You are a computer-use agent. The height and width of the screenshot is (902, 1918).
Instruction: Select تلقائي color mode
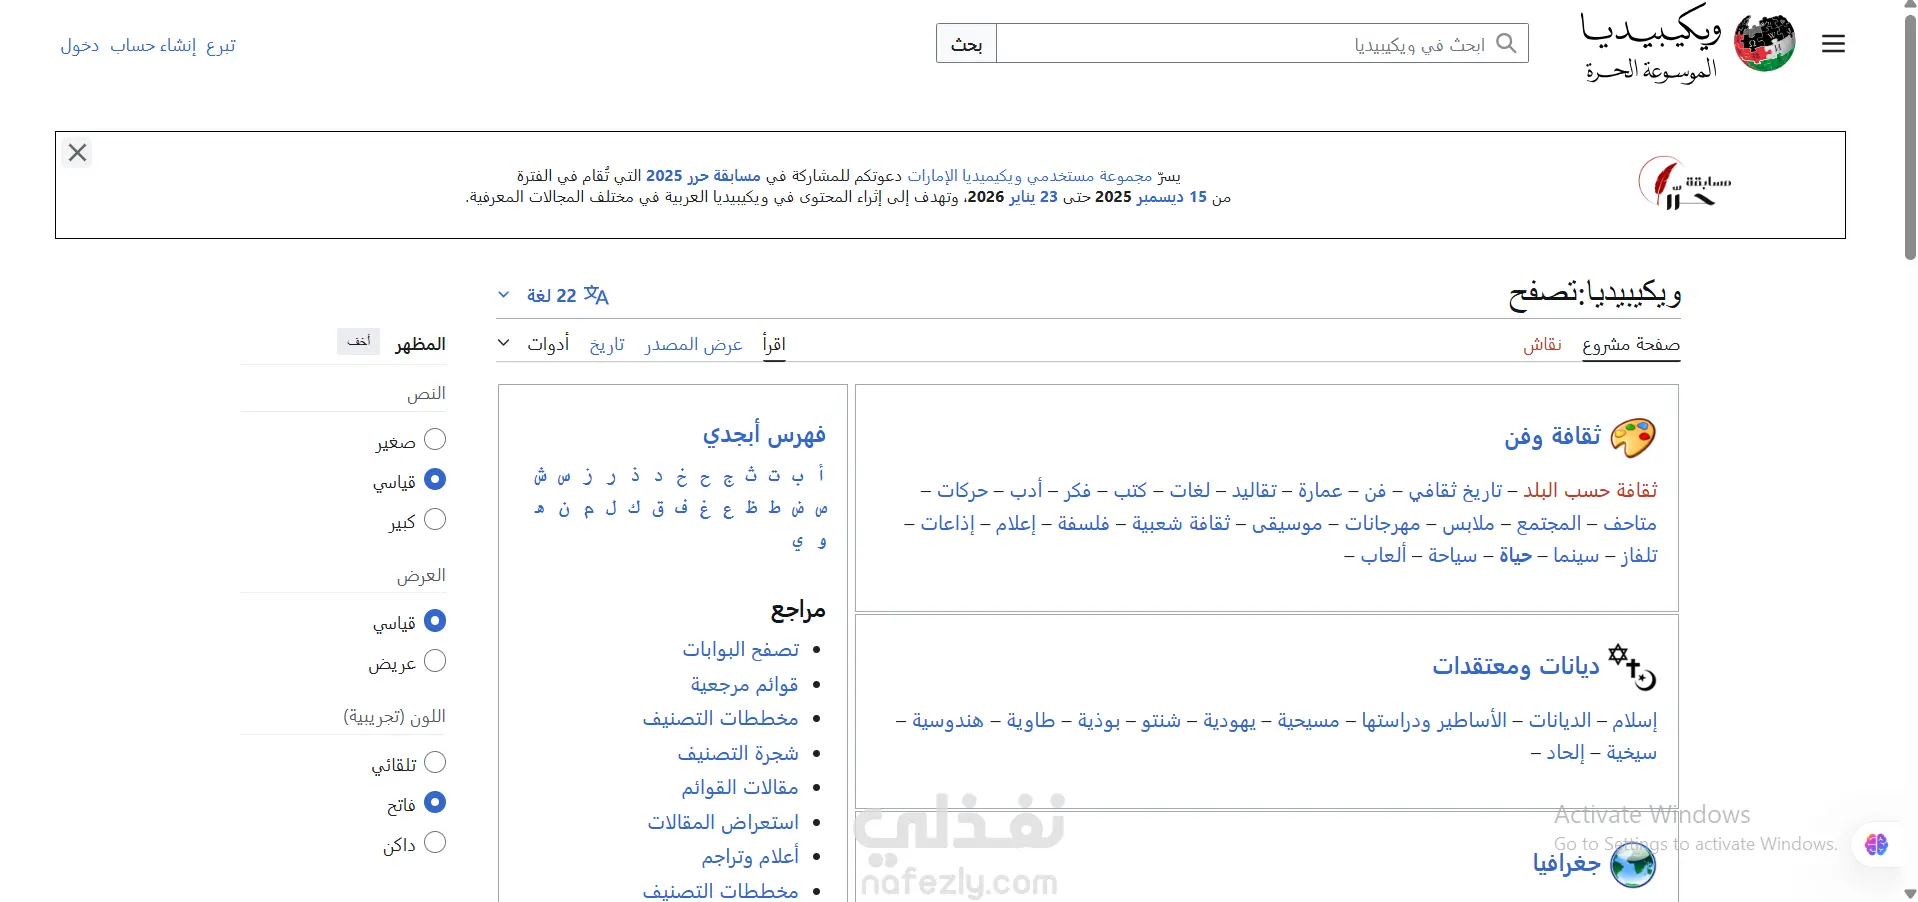pyautogui.click(x=435, y=763)
